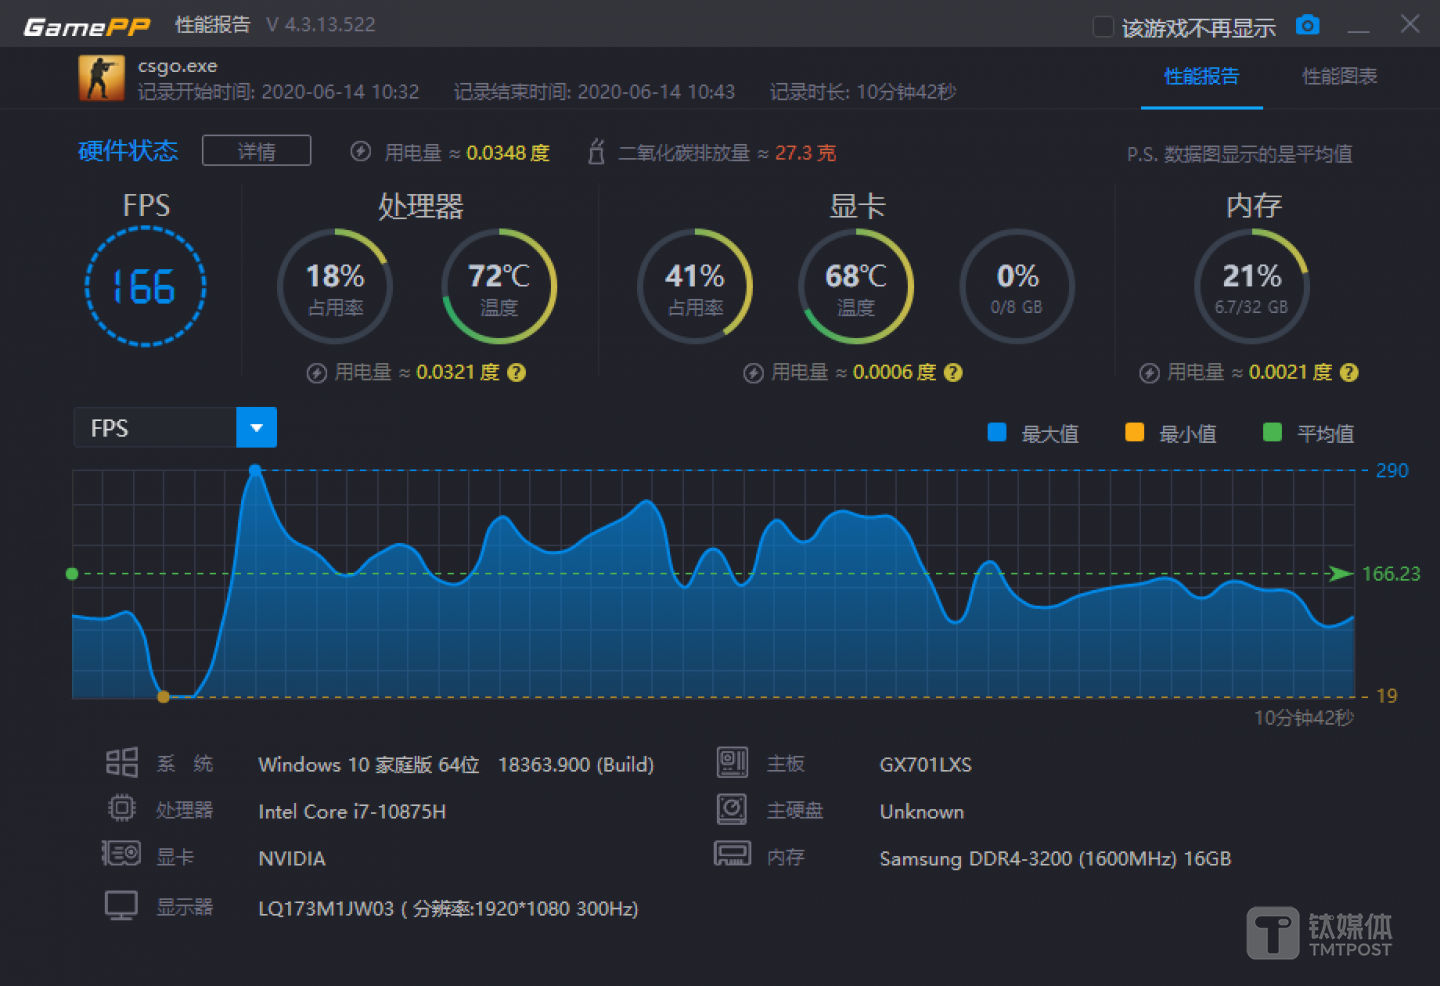Screen dimensions: 1440x986
Task: Click the power usage meter icon
Action: (x=360, y=152)
